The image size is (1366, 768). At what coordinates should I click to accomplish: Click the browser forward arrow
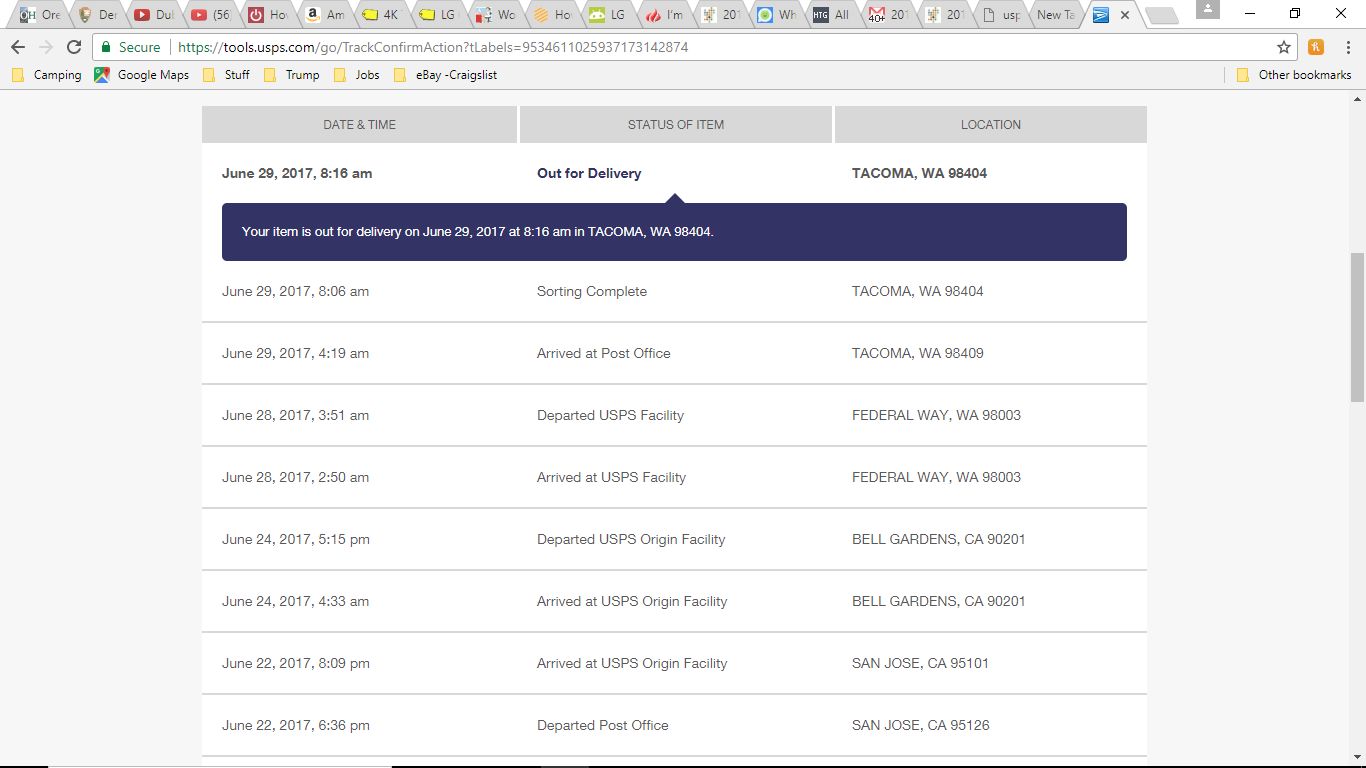[x=46, y=47]
